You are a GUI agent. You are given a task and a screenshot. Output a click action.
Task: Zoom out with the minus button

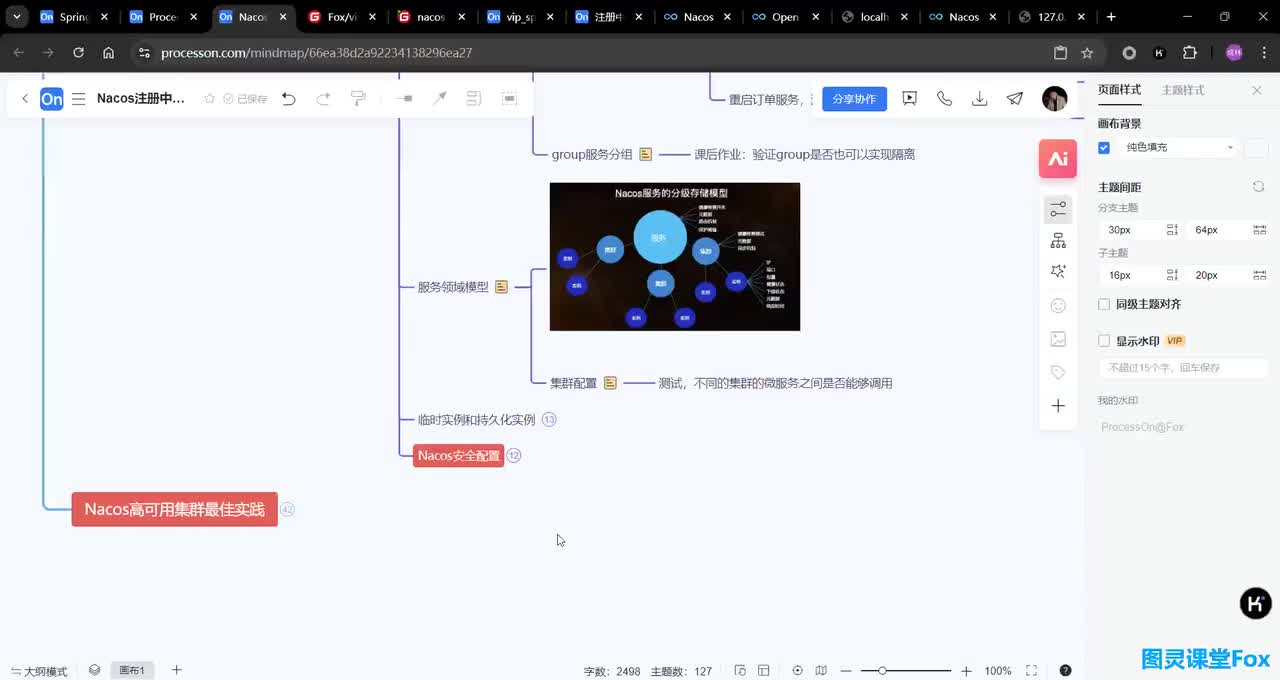point(846,671)
